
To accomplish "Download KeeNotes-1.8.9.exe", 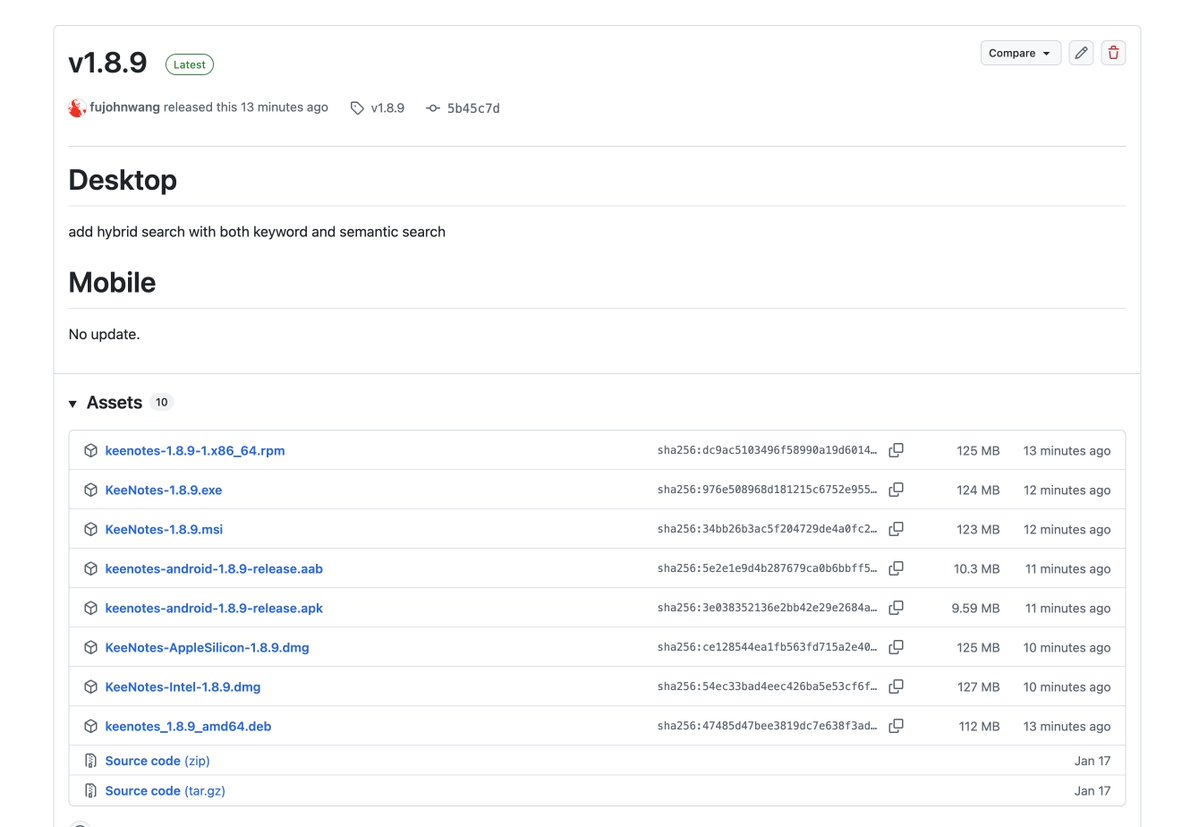I will pyautogui.click(x=164, y=490).
